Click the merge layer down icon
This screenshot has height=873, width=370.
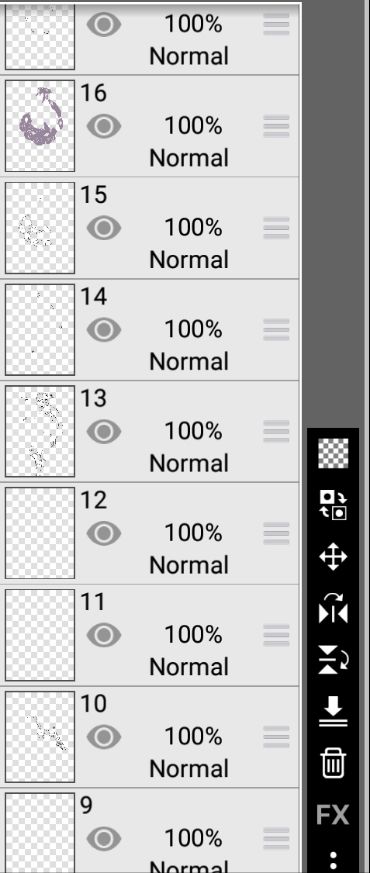333,712
